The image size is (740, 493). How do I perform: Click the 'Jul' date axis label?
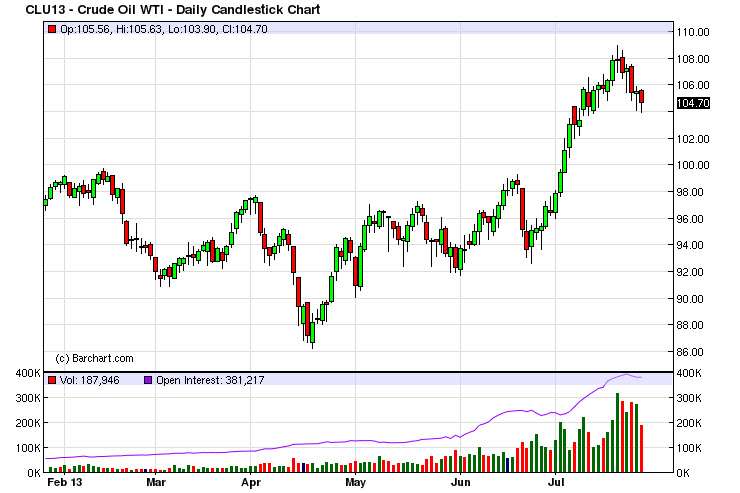coord(556,483)
